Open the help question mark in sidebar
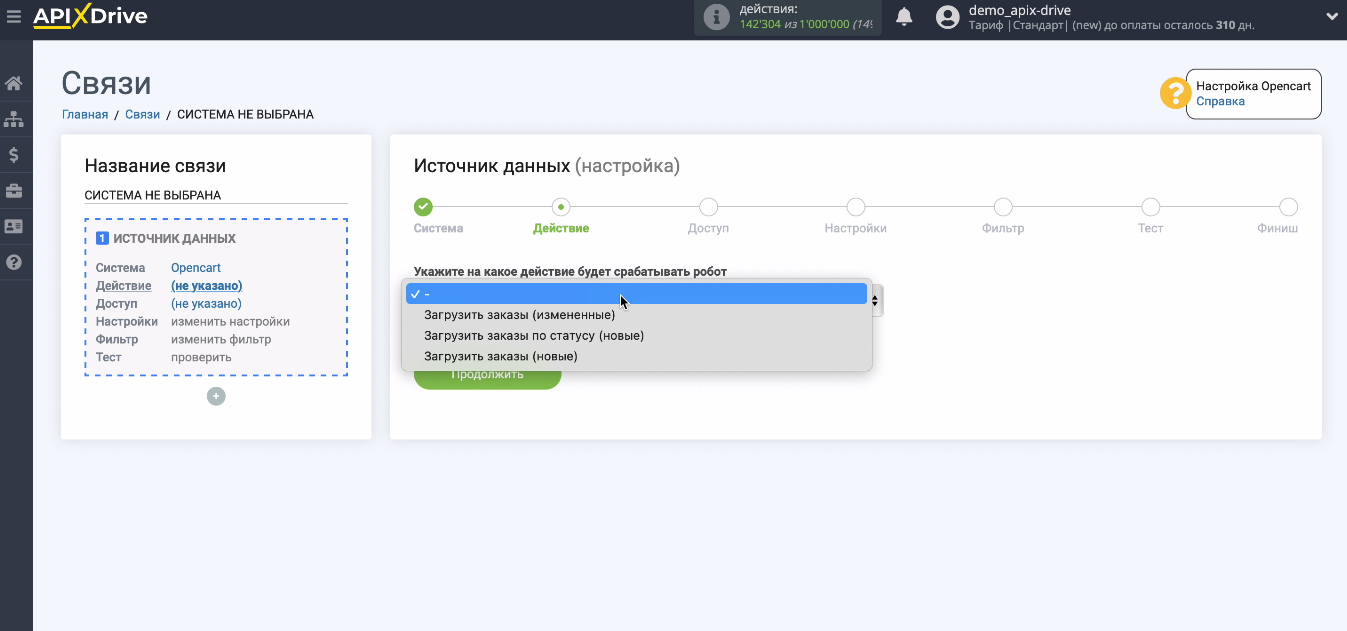 pyautogui.click(x=14, y=263)
